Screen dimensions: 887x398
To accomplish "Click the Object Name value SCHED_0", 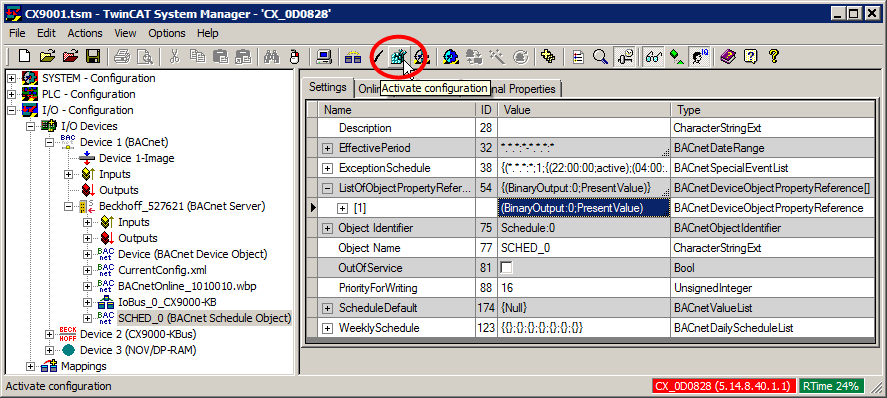I will coord(584,248).
